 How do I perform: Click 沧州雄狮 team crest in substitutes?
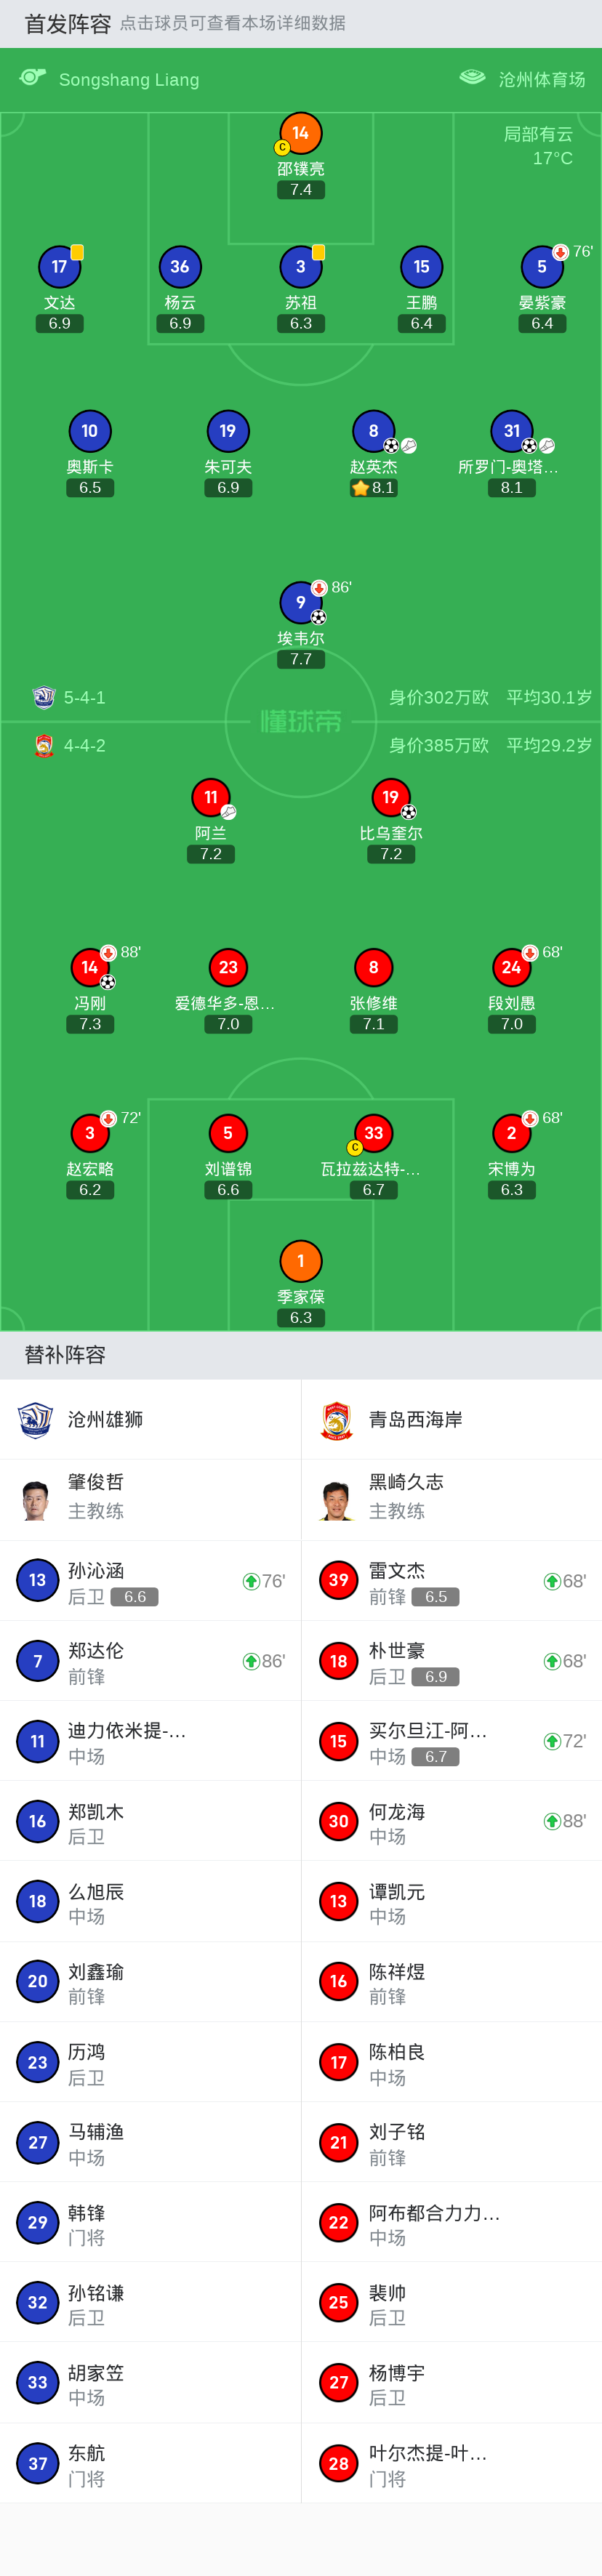[x=36, y=1419]
